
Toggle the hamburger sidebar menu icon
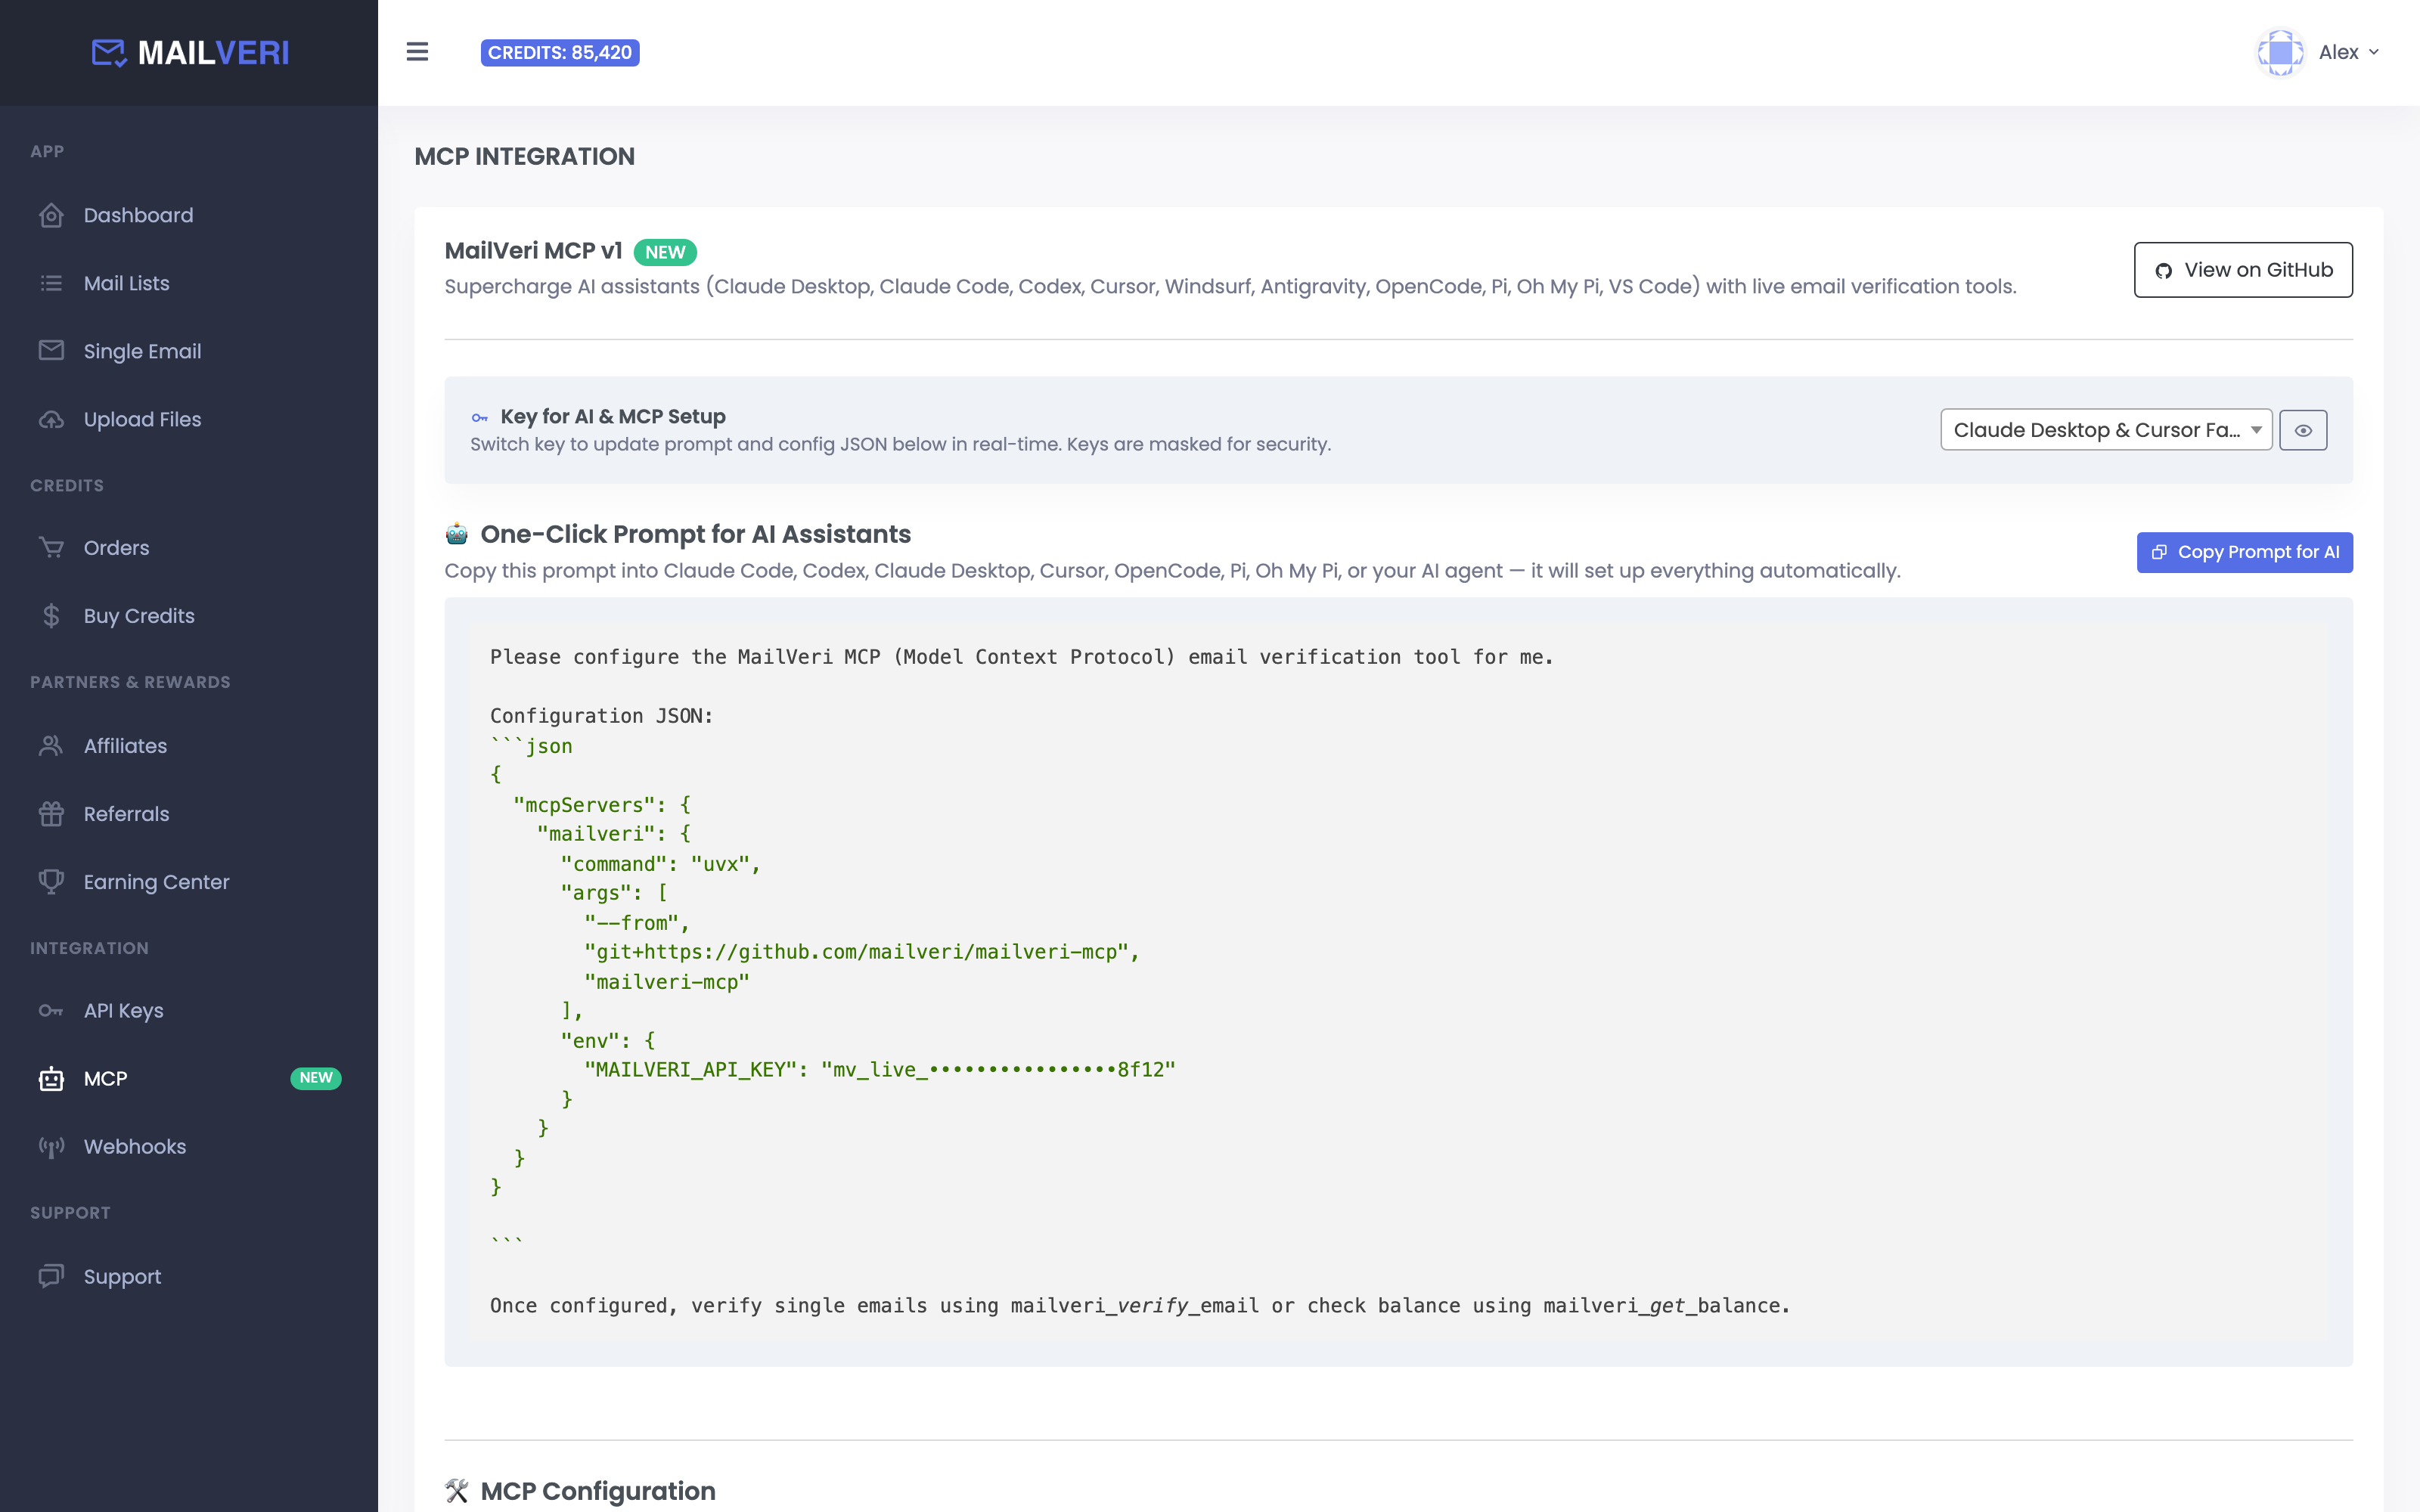pos(417,52)
